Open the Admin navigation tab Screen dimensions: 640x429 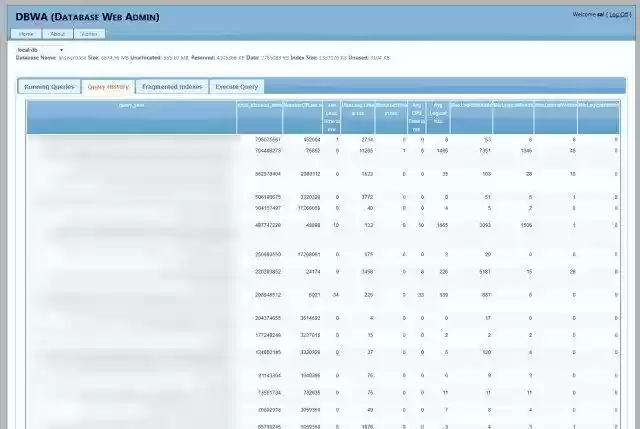tap(89, 34)
